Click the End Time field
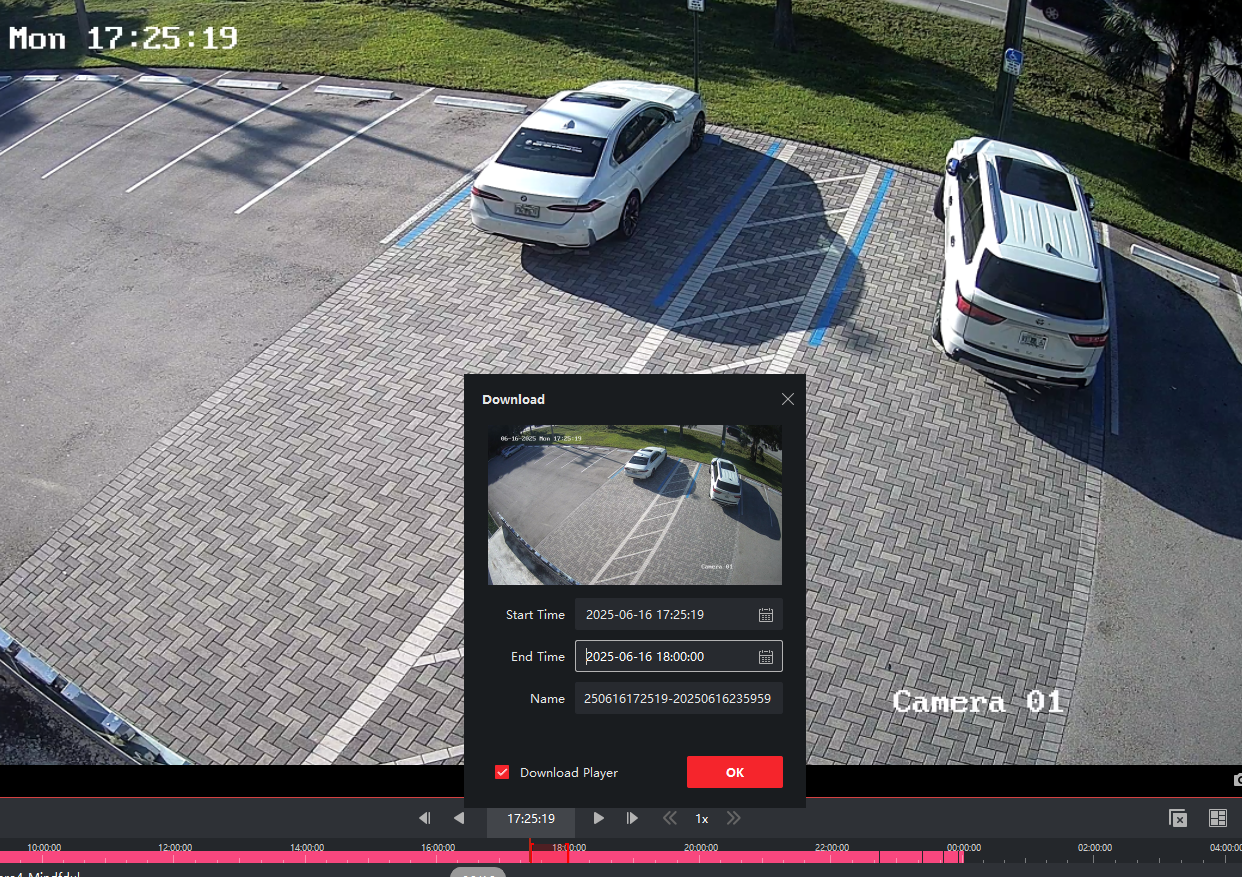The height and width of the screenshot is (877, 1242). [665, 657]
